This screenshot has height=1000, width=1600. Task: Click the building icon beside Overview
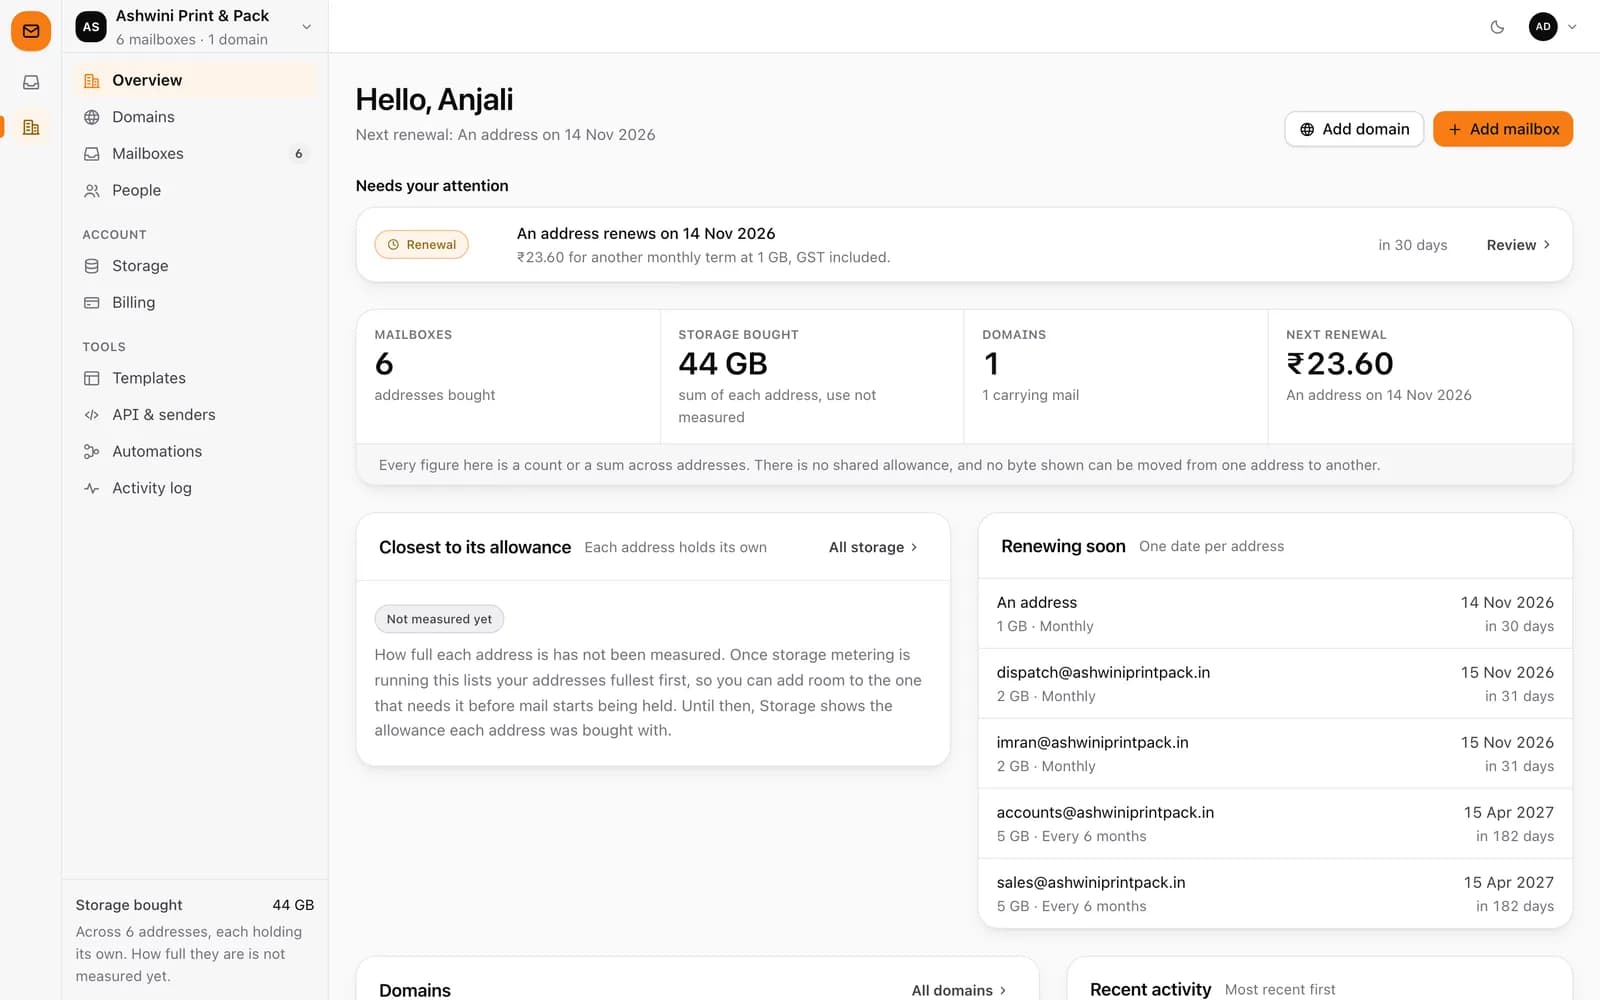tap(92, 80)
